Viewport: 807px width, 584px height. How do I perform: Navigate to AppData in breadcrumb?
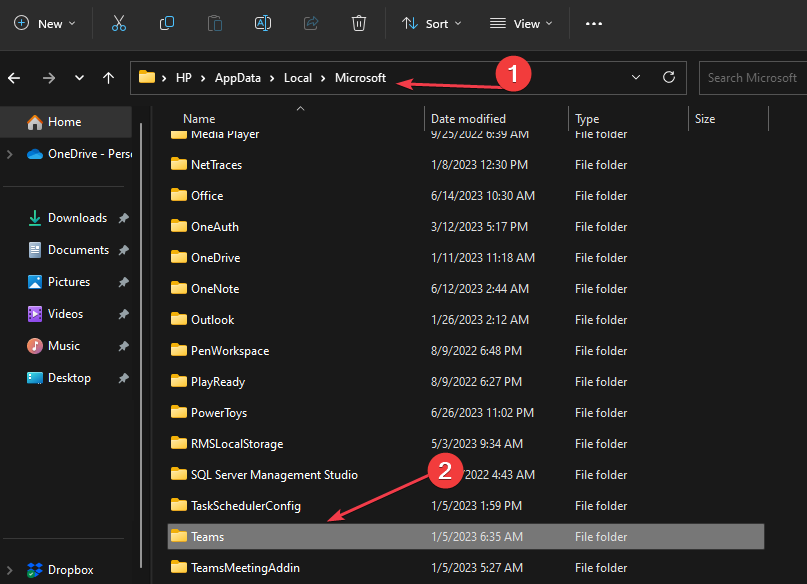pyautogui.click(x=238, y=78)
